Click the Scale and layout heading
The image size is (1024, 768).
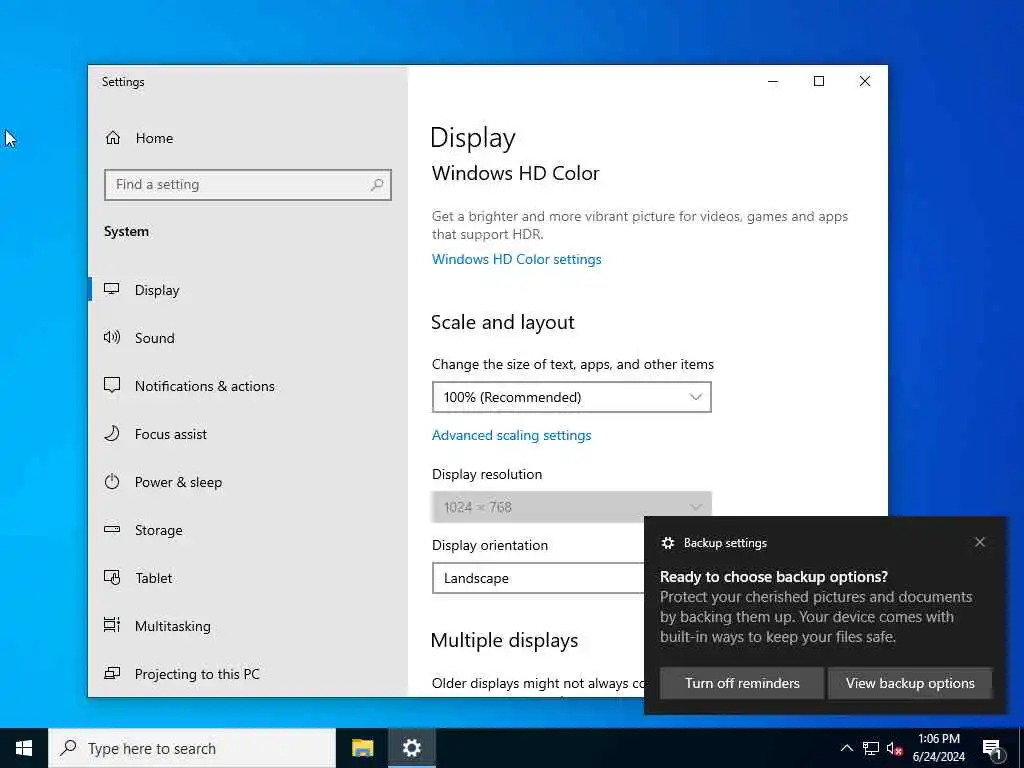pos(503,323)
